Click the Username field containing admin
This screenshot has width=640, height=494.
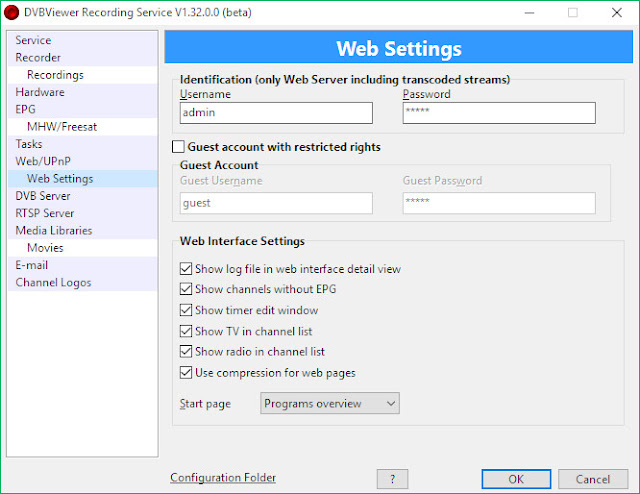coord(276,113)
